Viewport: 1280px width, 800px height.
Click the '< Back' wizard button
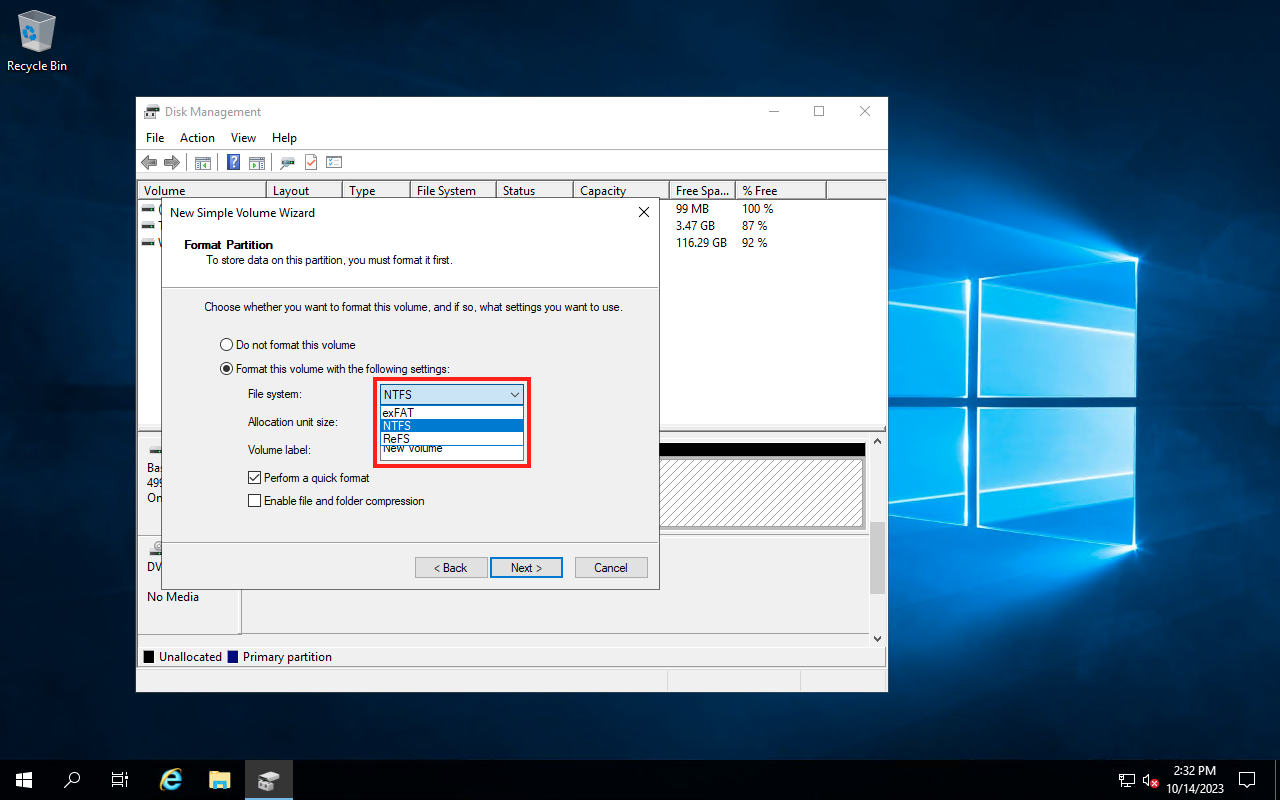(451, 568)
